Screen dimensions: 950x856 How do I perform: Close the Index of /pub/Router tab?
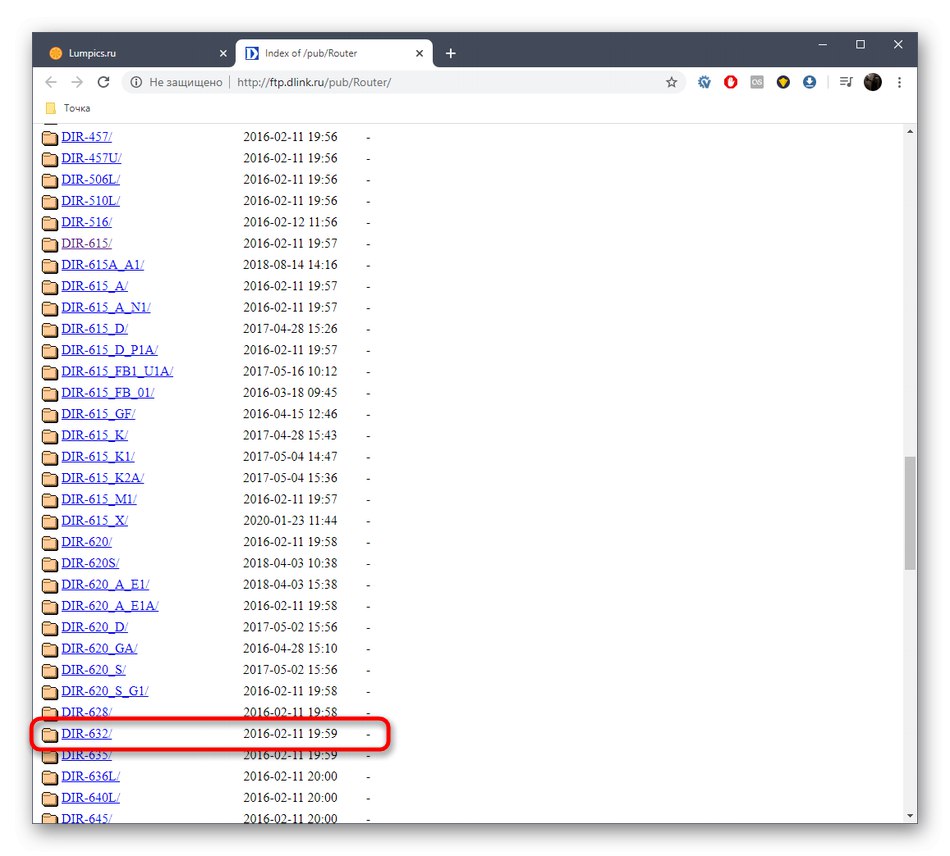(x=419, y=53)
